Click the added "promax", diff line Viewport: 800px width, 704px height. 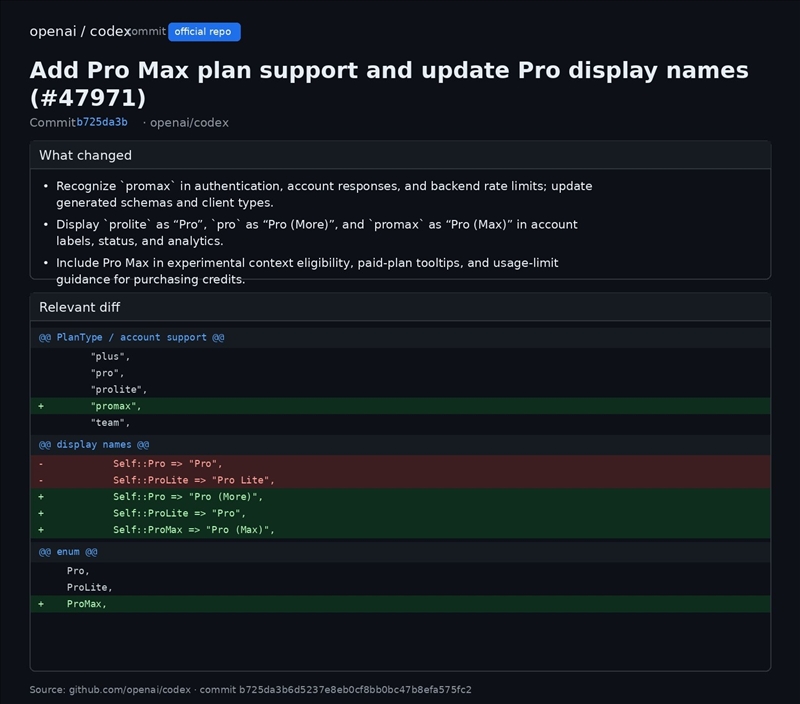[400, 406]
